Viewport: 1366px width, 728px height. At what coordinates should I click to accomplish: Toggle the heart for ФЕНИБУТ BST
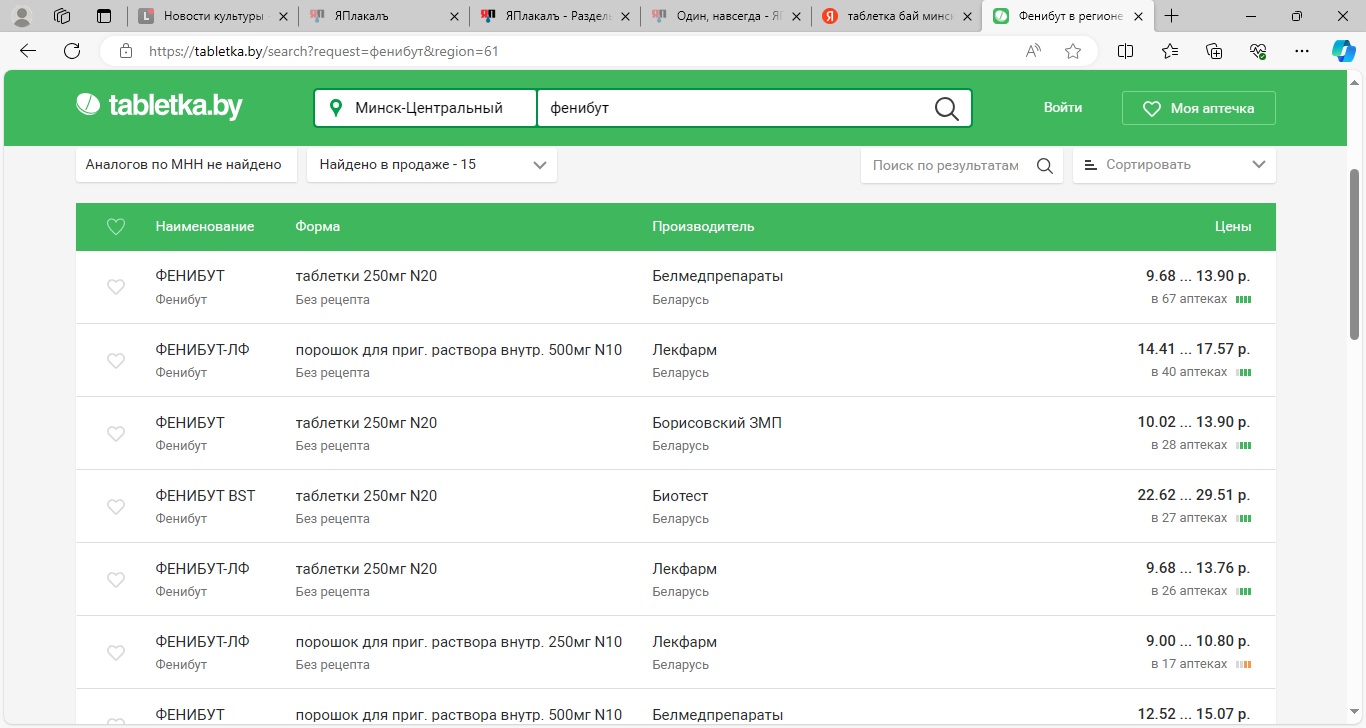(x=116, y=507)
